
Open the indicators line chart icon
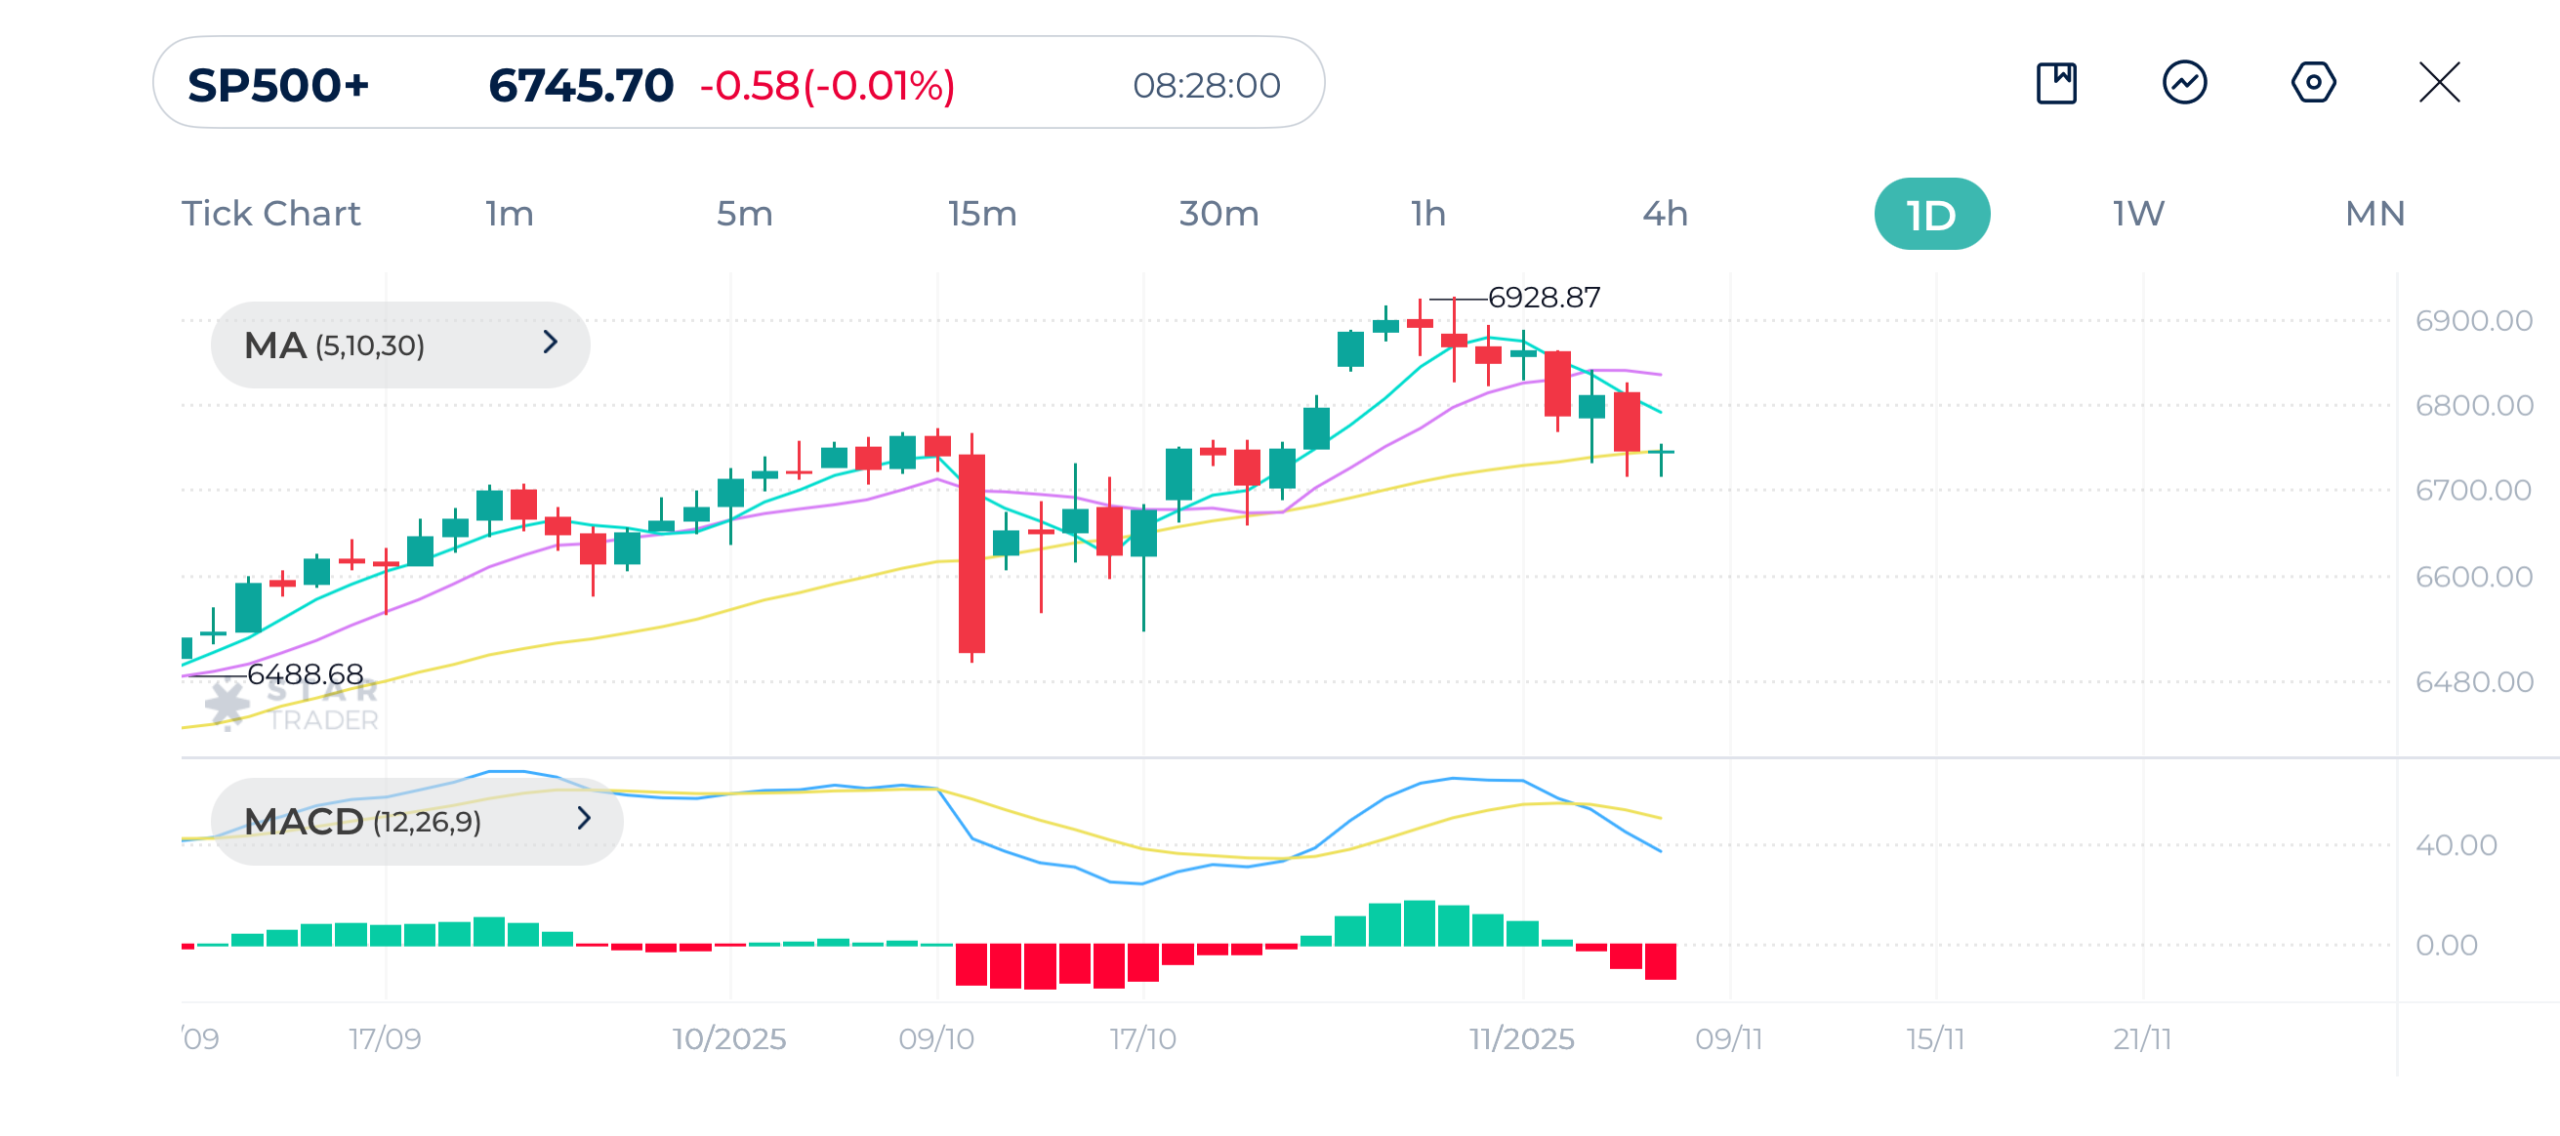2185,83
